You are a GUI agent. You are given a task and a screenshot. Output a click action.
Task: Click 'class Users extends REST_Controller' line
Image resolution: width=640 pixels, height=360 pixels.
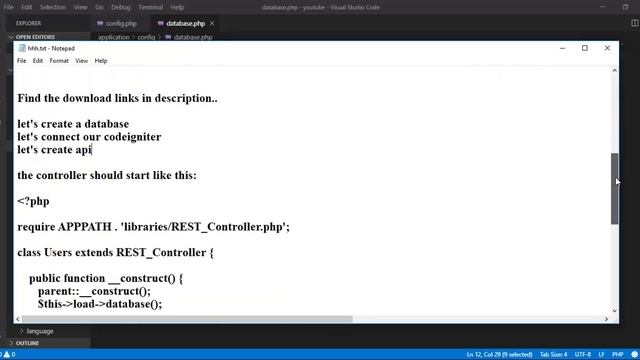[115, 253]
